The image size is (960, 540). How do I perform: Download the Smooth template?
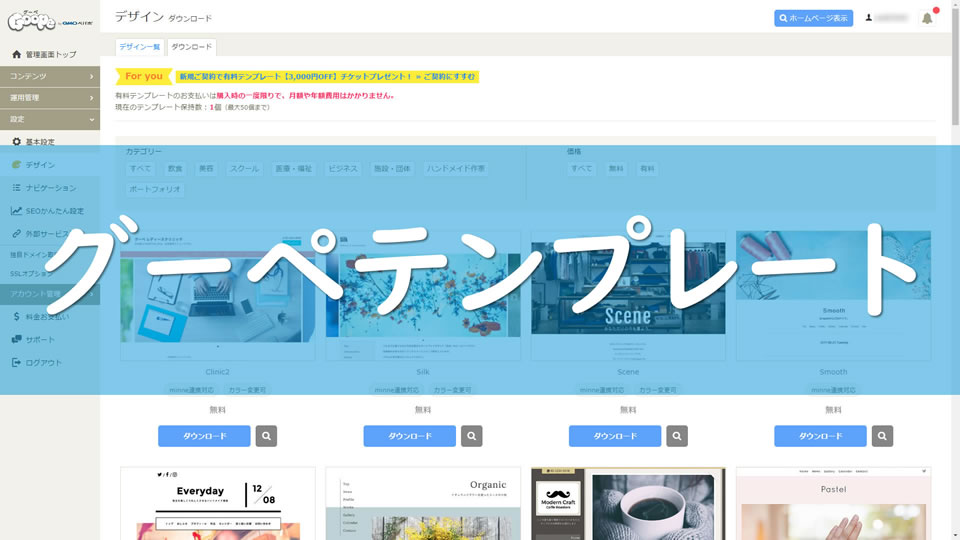(x=820, y=436)
